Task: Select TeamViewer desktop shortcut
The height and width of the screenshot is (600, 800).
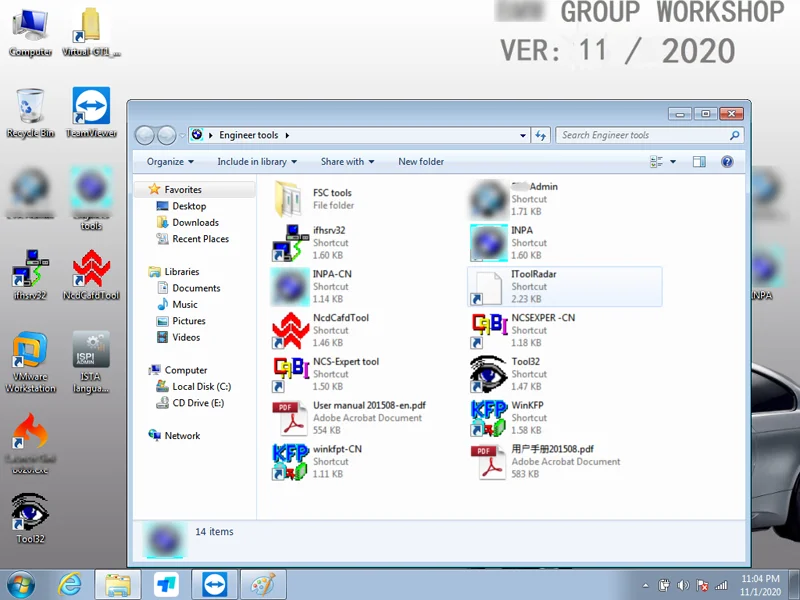Action: tap(91, 113)
